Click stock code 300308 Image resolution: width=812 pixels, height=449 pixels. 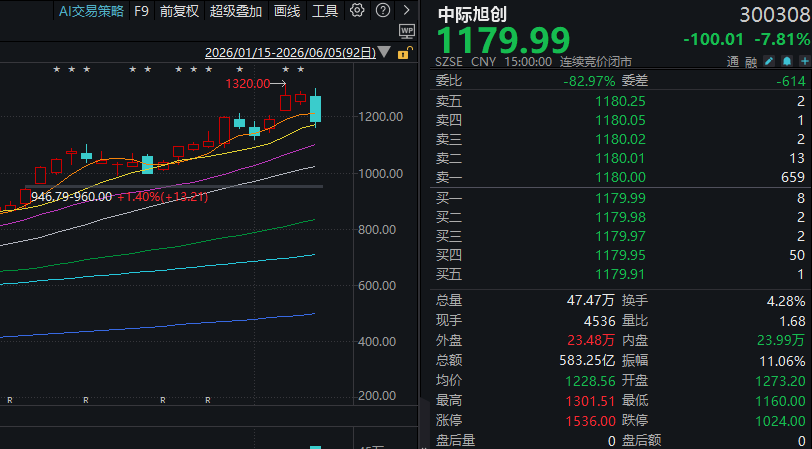tap(775, 15)
